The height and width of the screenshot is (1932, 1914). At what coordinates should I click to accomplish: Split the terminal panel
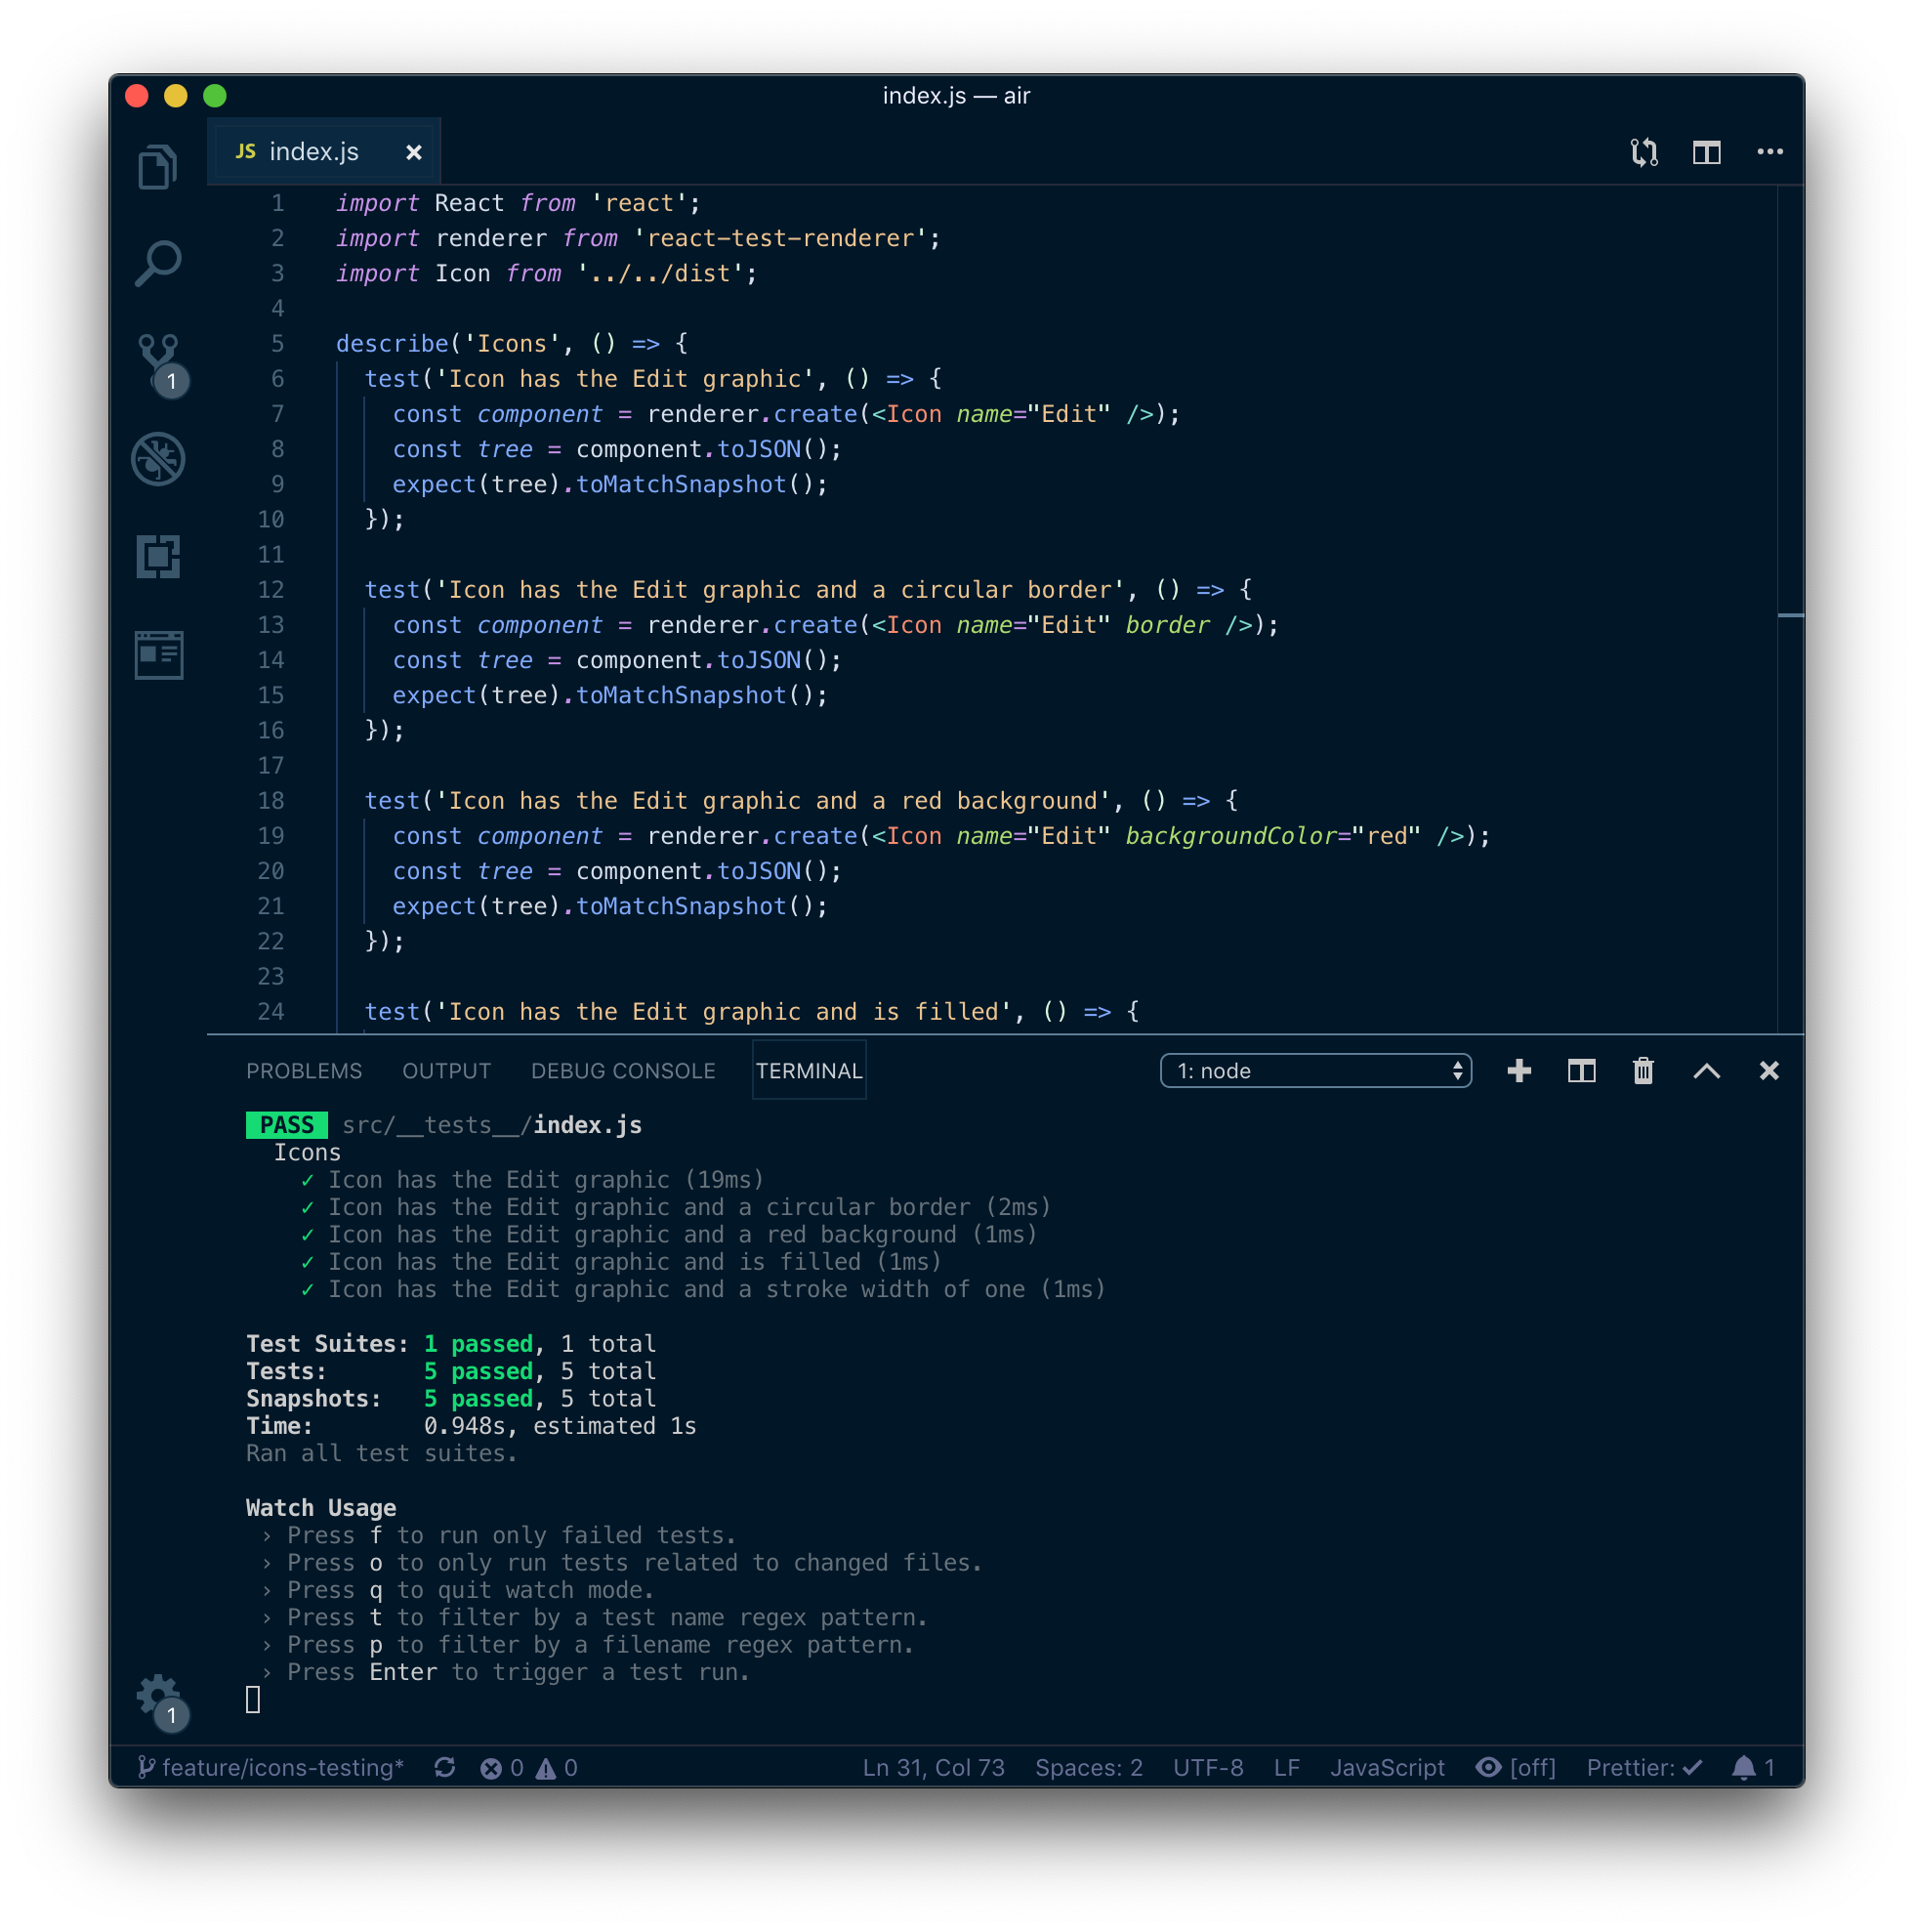pos(1581,1071)
